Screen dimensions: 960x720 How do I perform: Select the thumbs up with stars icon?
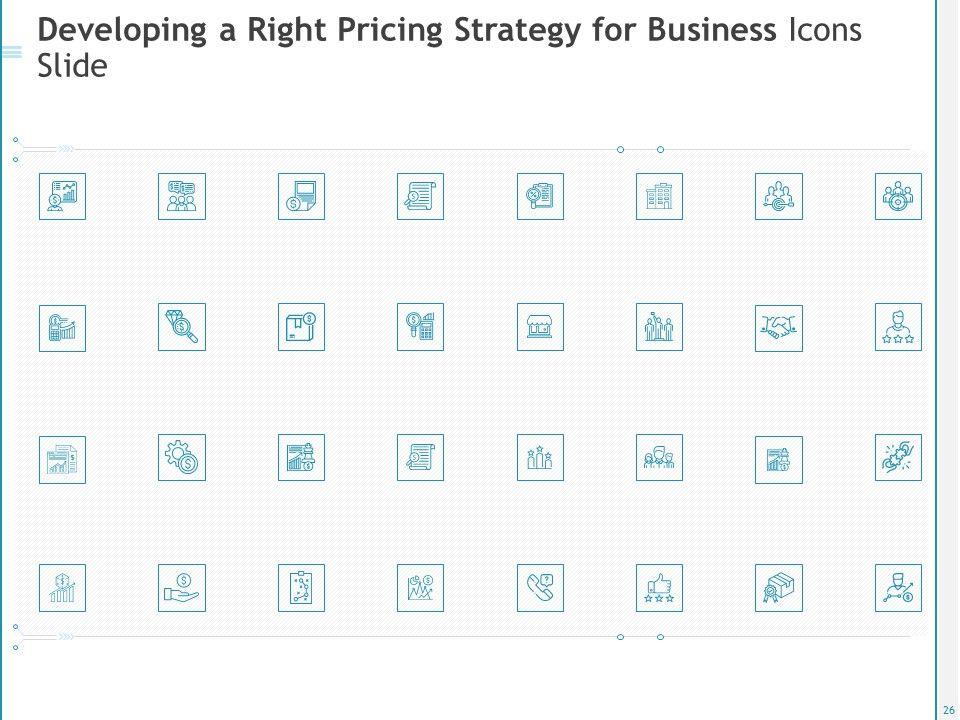click(x=659, y=588)
